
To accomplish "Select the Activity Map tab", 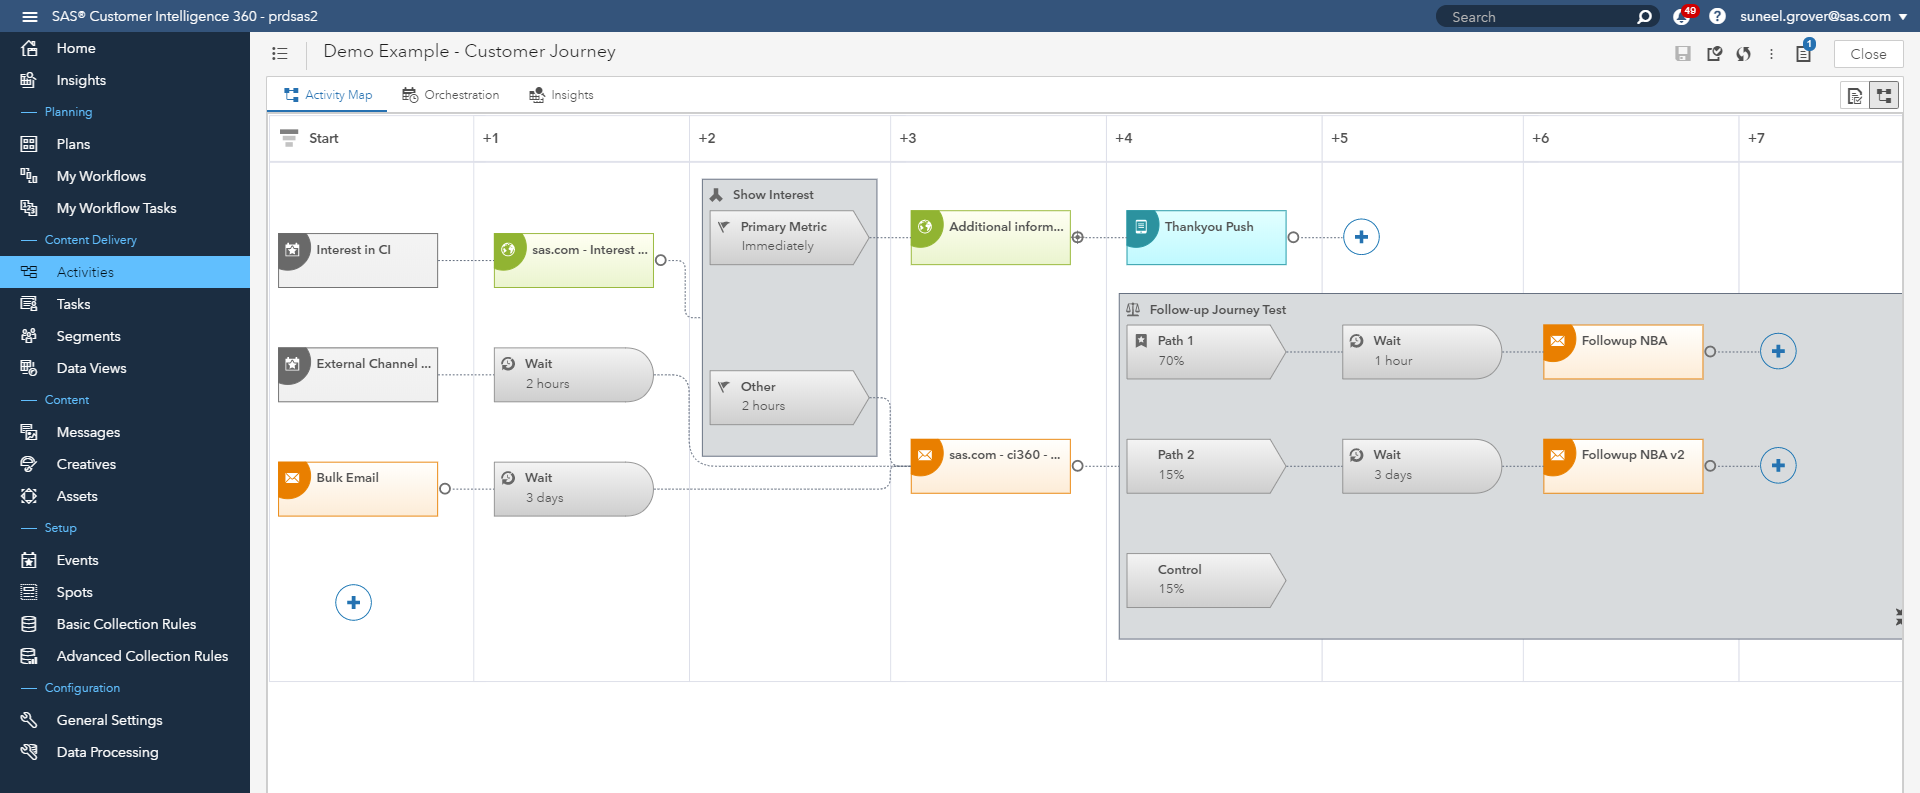I will (327, 95).
